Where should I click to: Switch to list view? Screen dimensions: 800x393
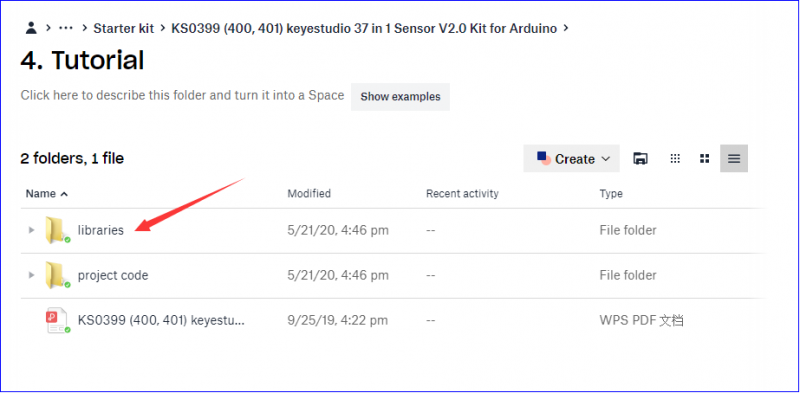click(x=734, y=158)
